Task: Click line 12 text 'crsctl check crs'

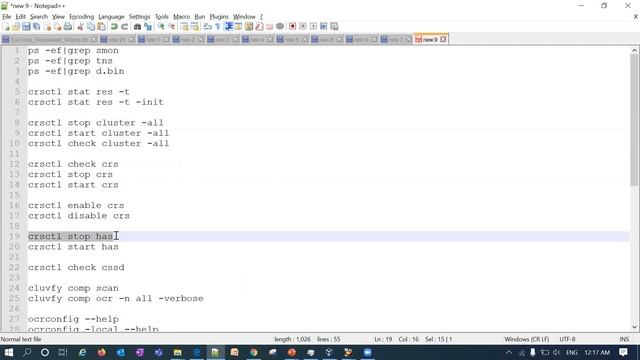Action: [73, 164]
